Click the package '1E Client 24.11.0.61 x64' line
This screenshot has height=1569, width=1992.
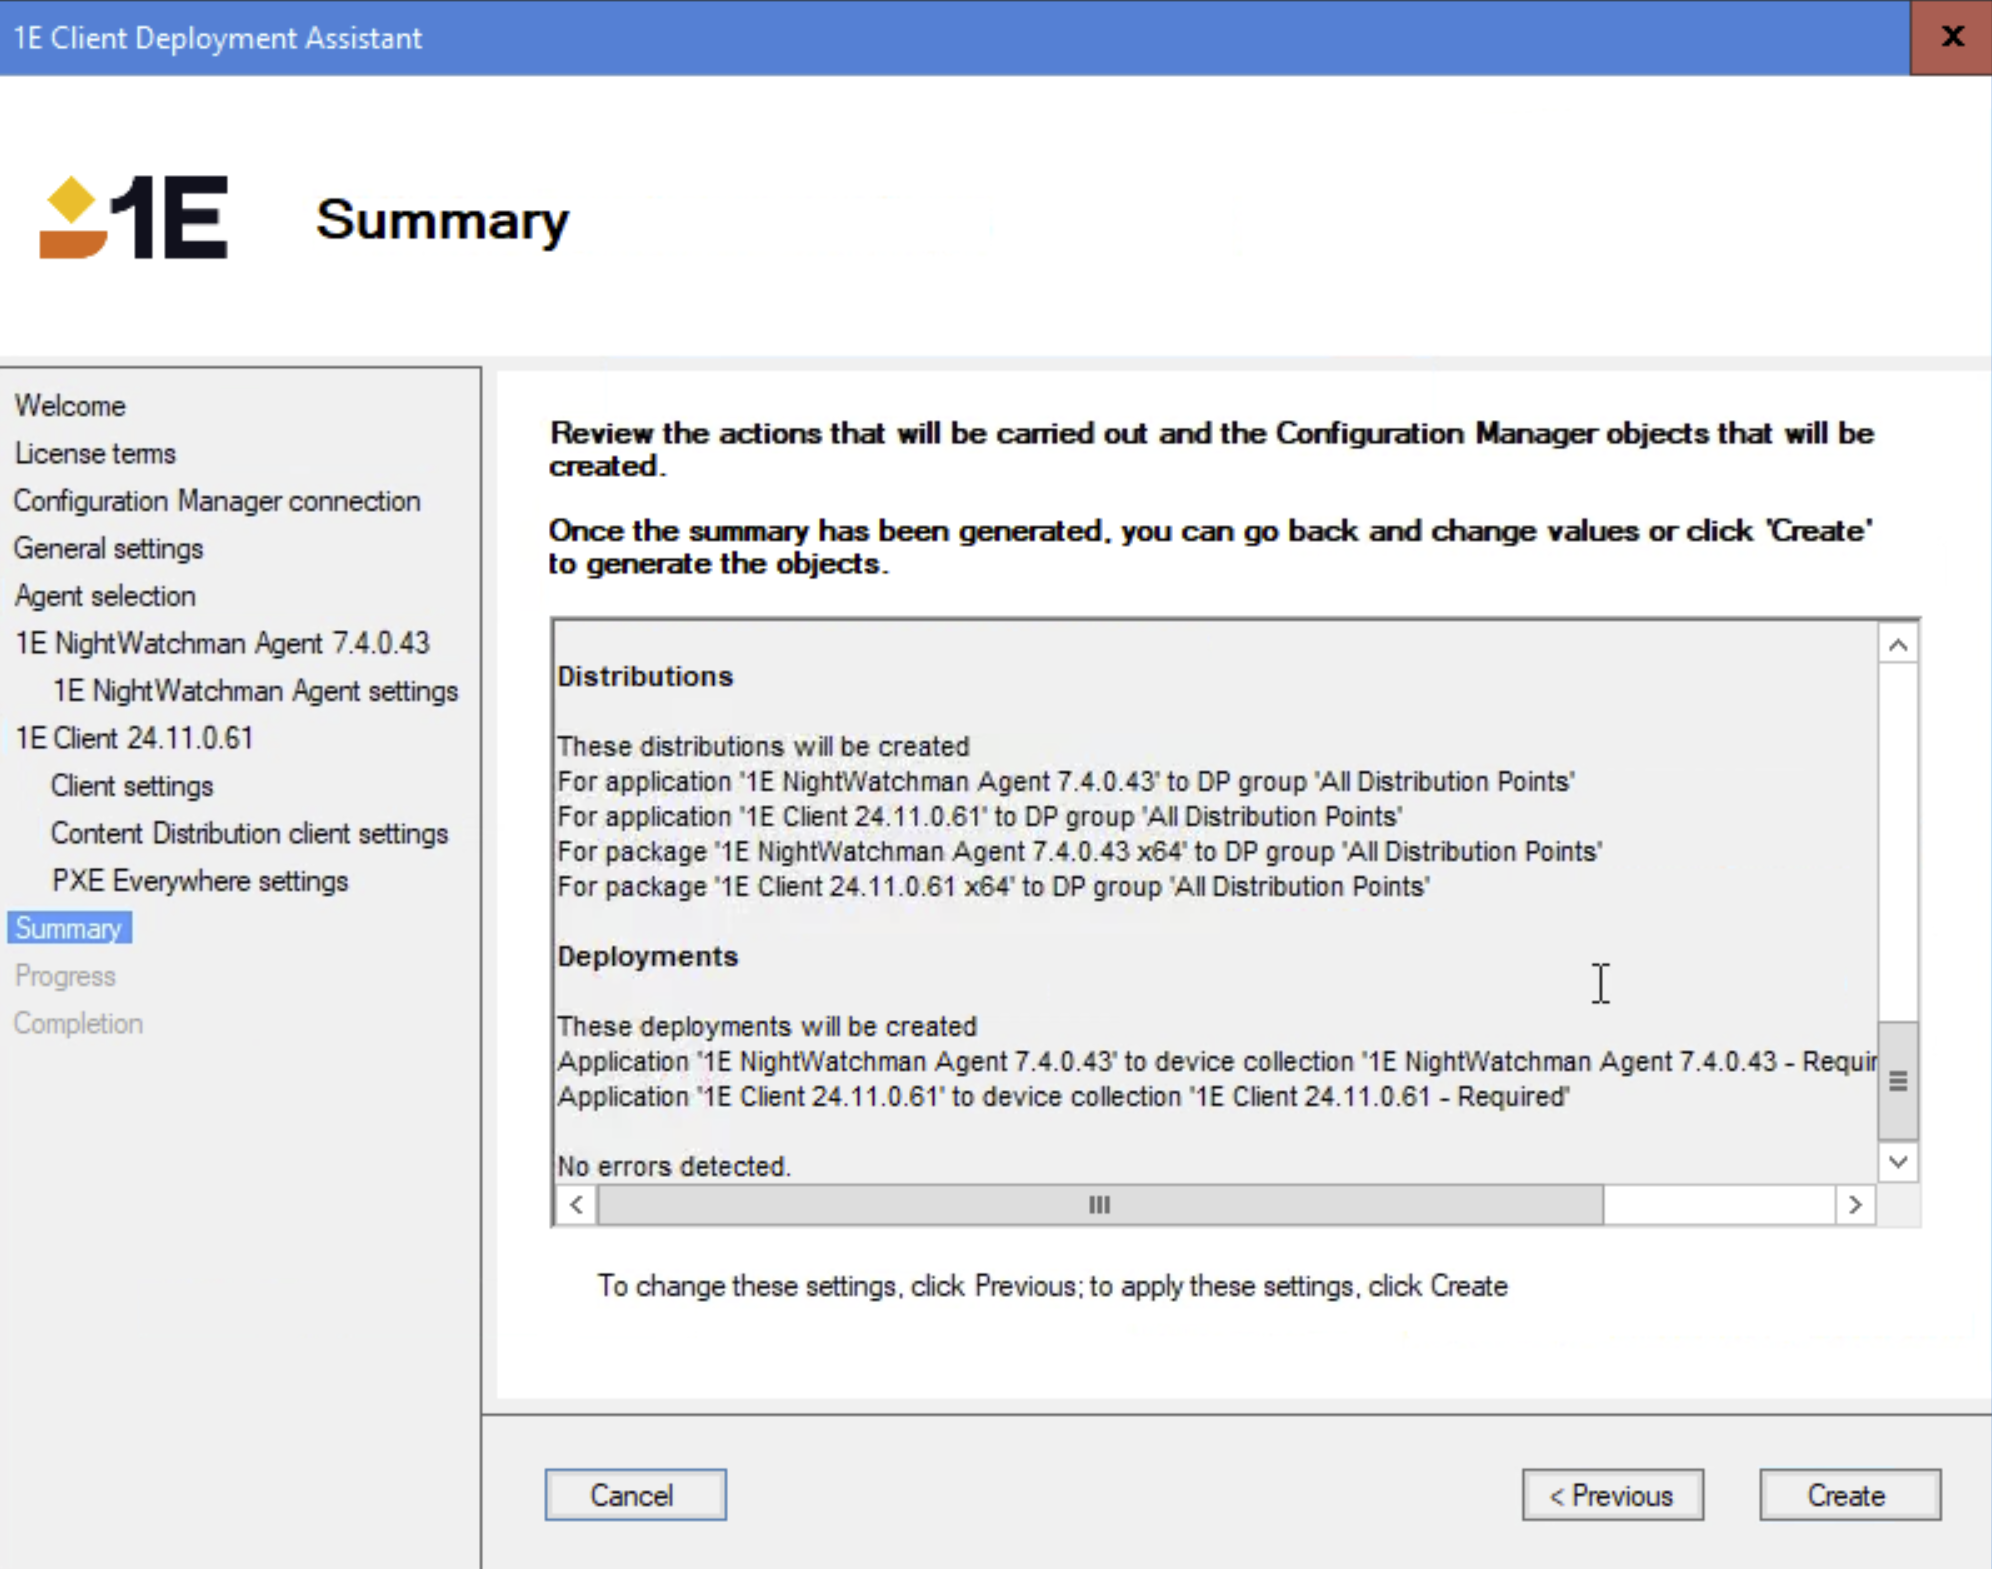pos(993,886)
